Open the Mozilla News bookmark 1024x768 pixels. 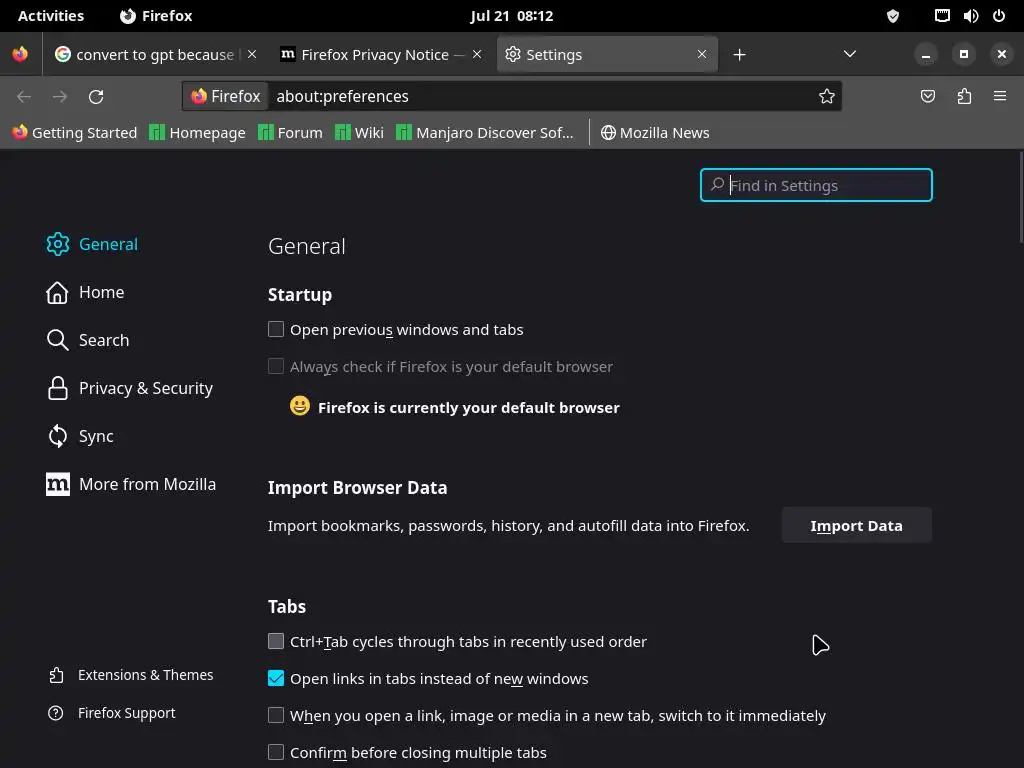[655, 132]
